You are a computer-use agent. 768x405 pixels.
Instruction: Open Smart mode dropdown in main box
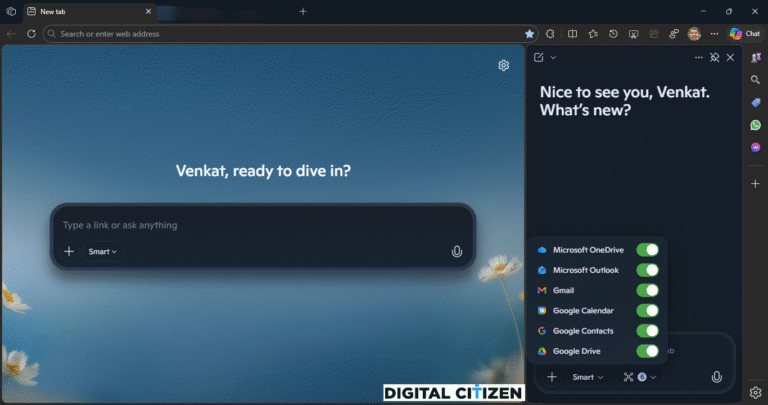point(103,251)
